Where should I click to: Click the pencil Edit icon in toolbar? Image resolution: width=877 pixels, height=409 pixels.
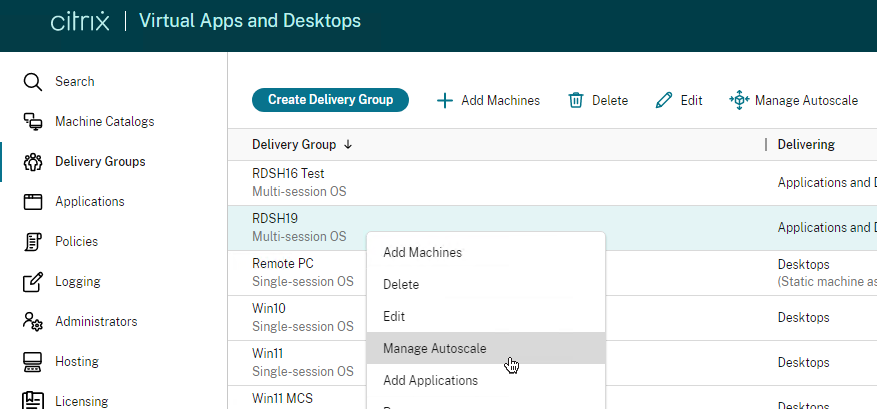click(664, 101)
